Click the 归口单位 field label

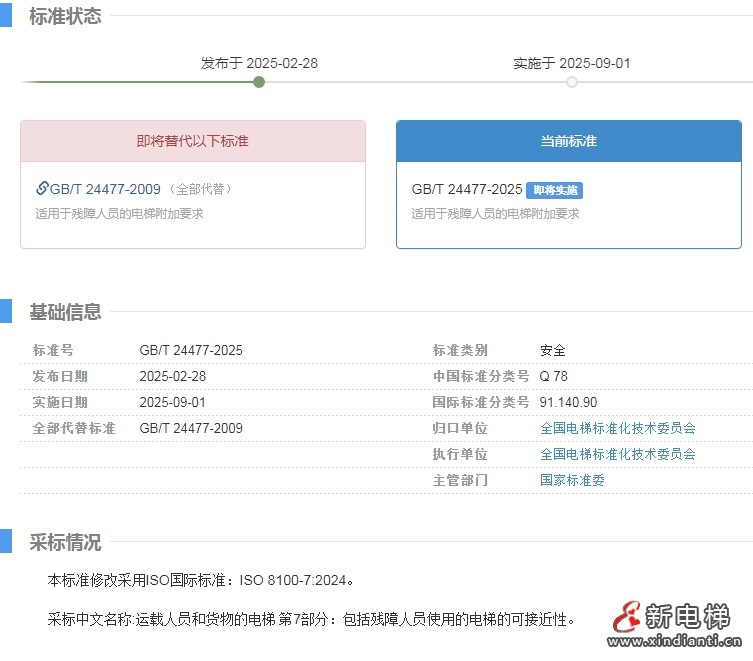coord(460,428)
